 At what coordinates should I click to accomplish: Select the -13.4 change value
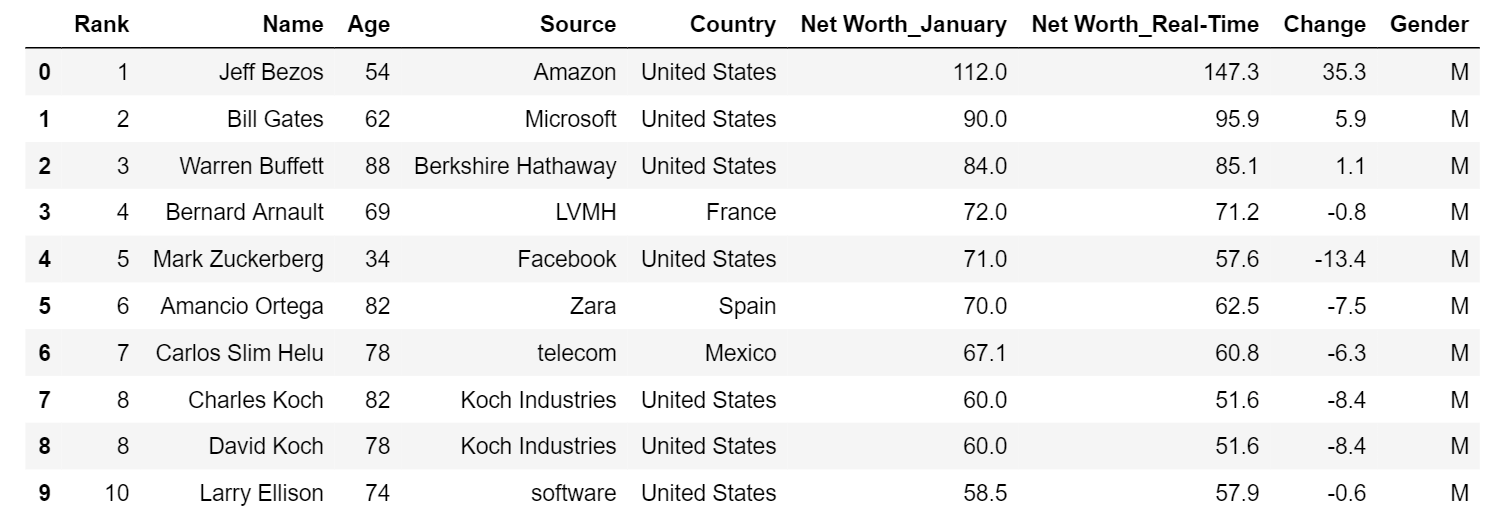coord(1338,259)
